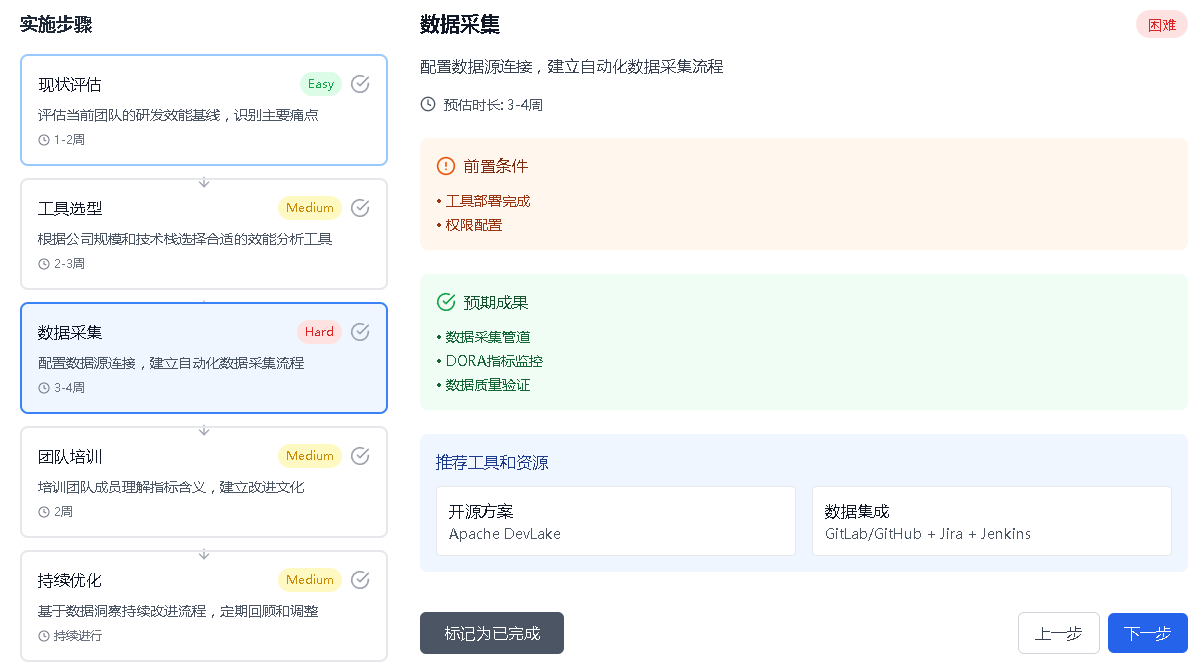Click the 标记为已完成 button
The image size is (1201, 672).
492,633
